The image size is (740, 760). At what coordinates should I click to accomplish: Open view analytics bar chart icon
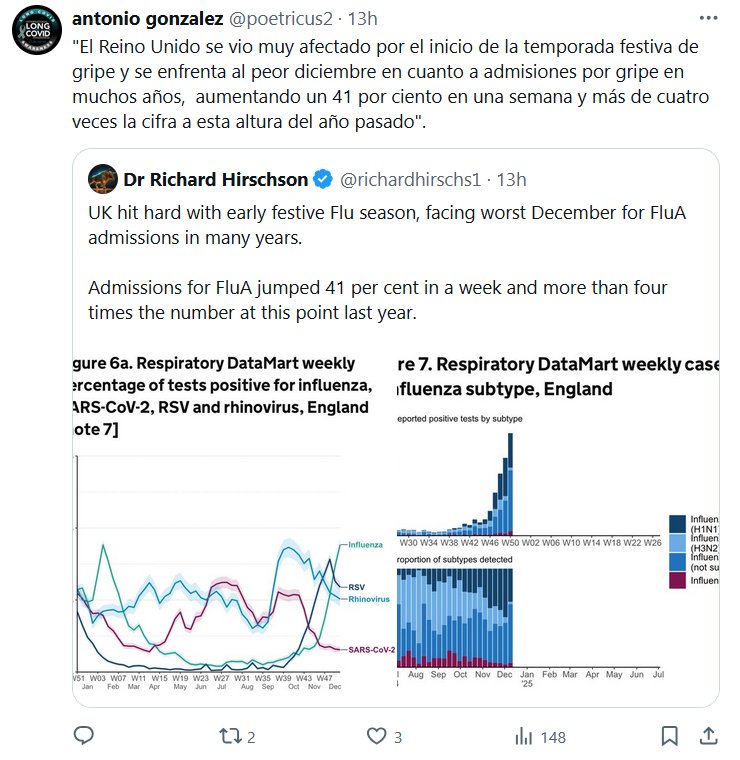523,737
